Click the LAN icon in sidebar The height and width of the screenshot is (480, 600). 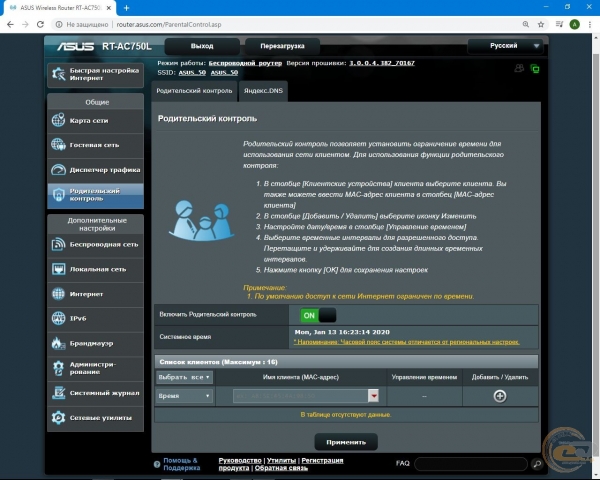pyautogui.click(x=59, y=269)
